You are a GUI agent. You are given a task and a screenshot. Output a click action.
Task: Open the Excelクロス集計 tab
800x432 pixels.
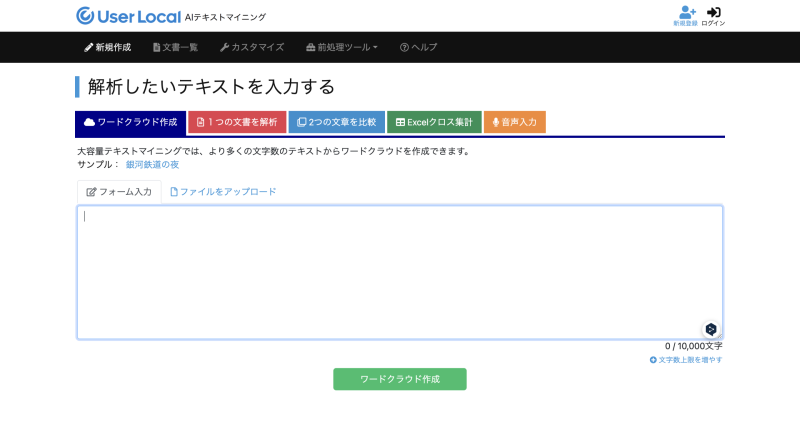[x=434, y=122]
